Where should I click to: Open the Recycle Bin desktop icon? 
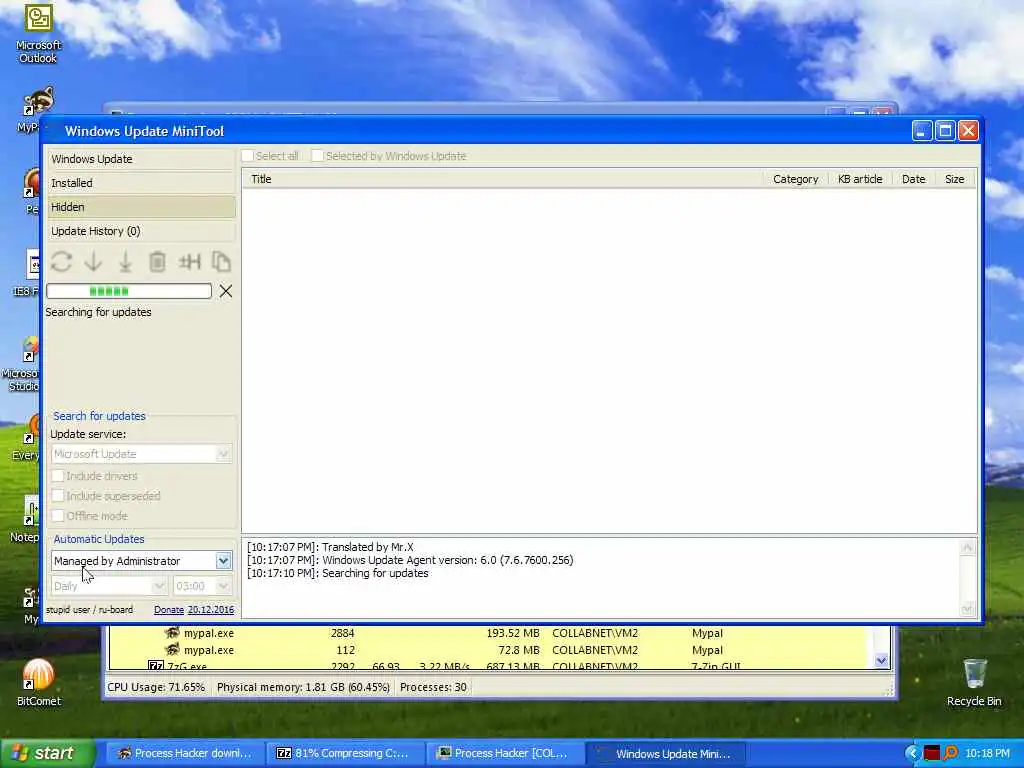tap(974, 682)
